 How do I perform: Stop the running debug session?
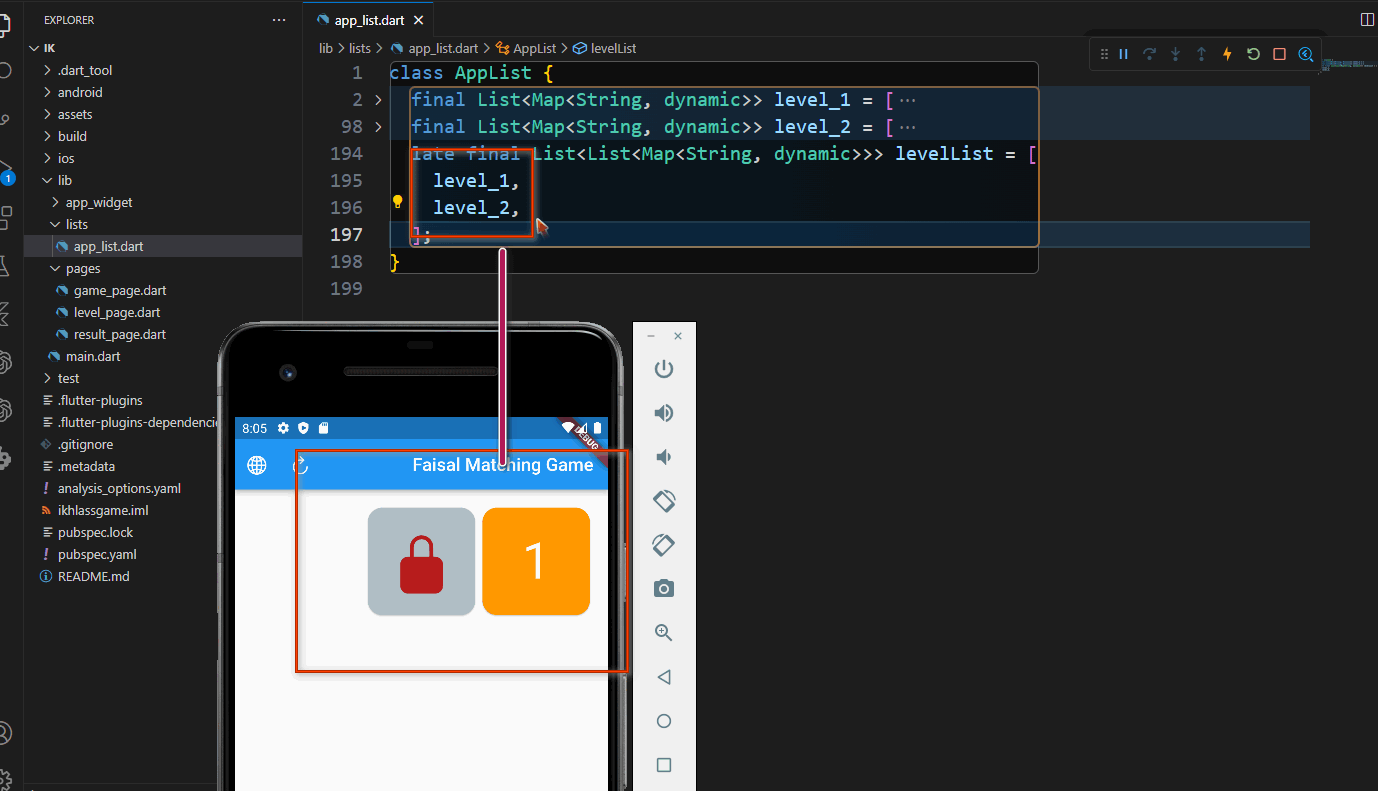tap(1279, 53)
